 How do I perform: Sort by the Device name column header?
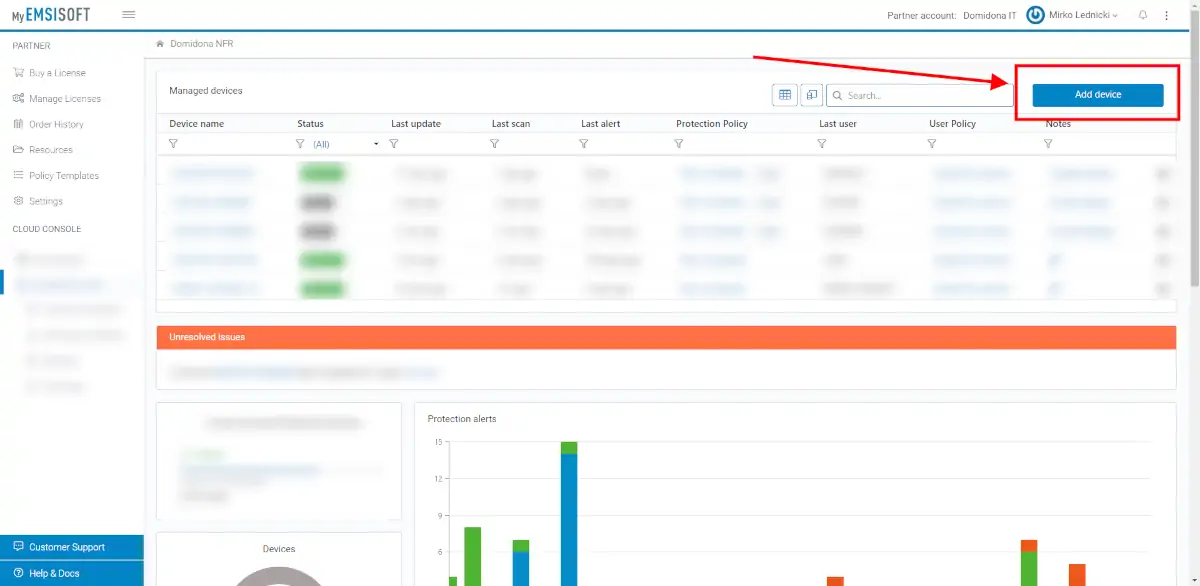point(196,124)
